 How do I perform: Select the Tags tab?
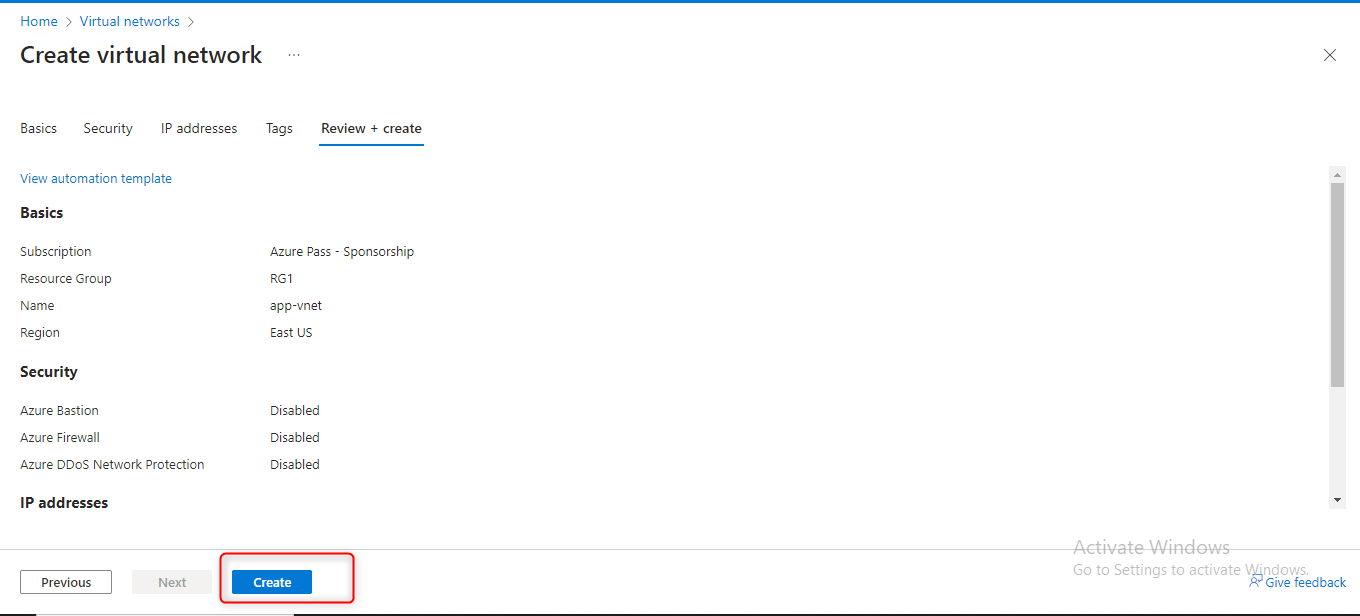coord(279,128)
